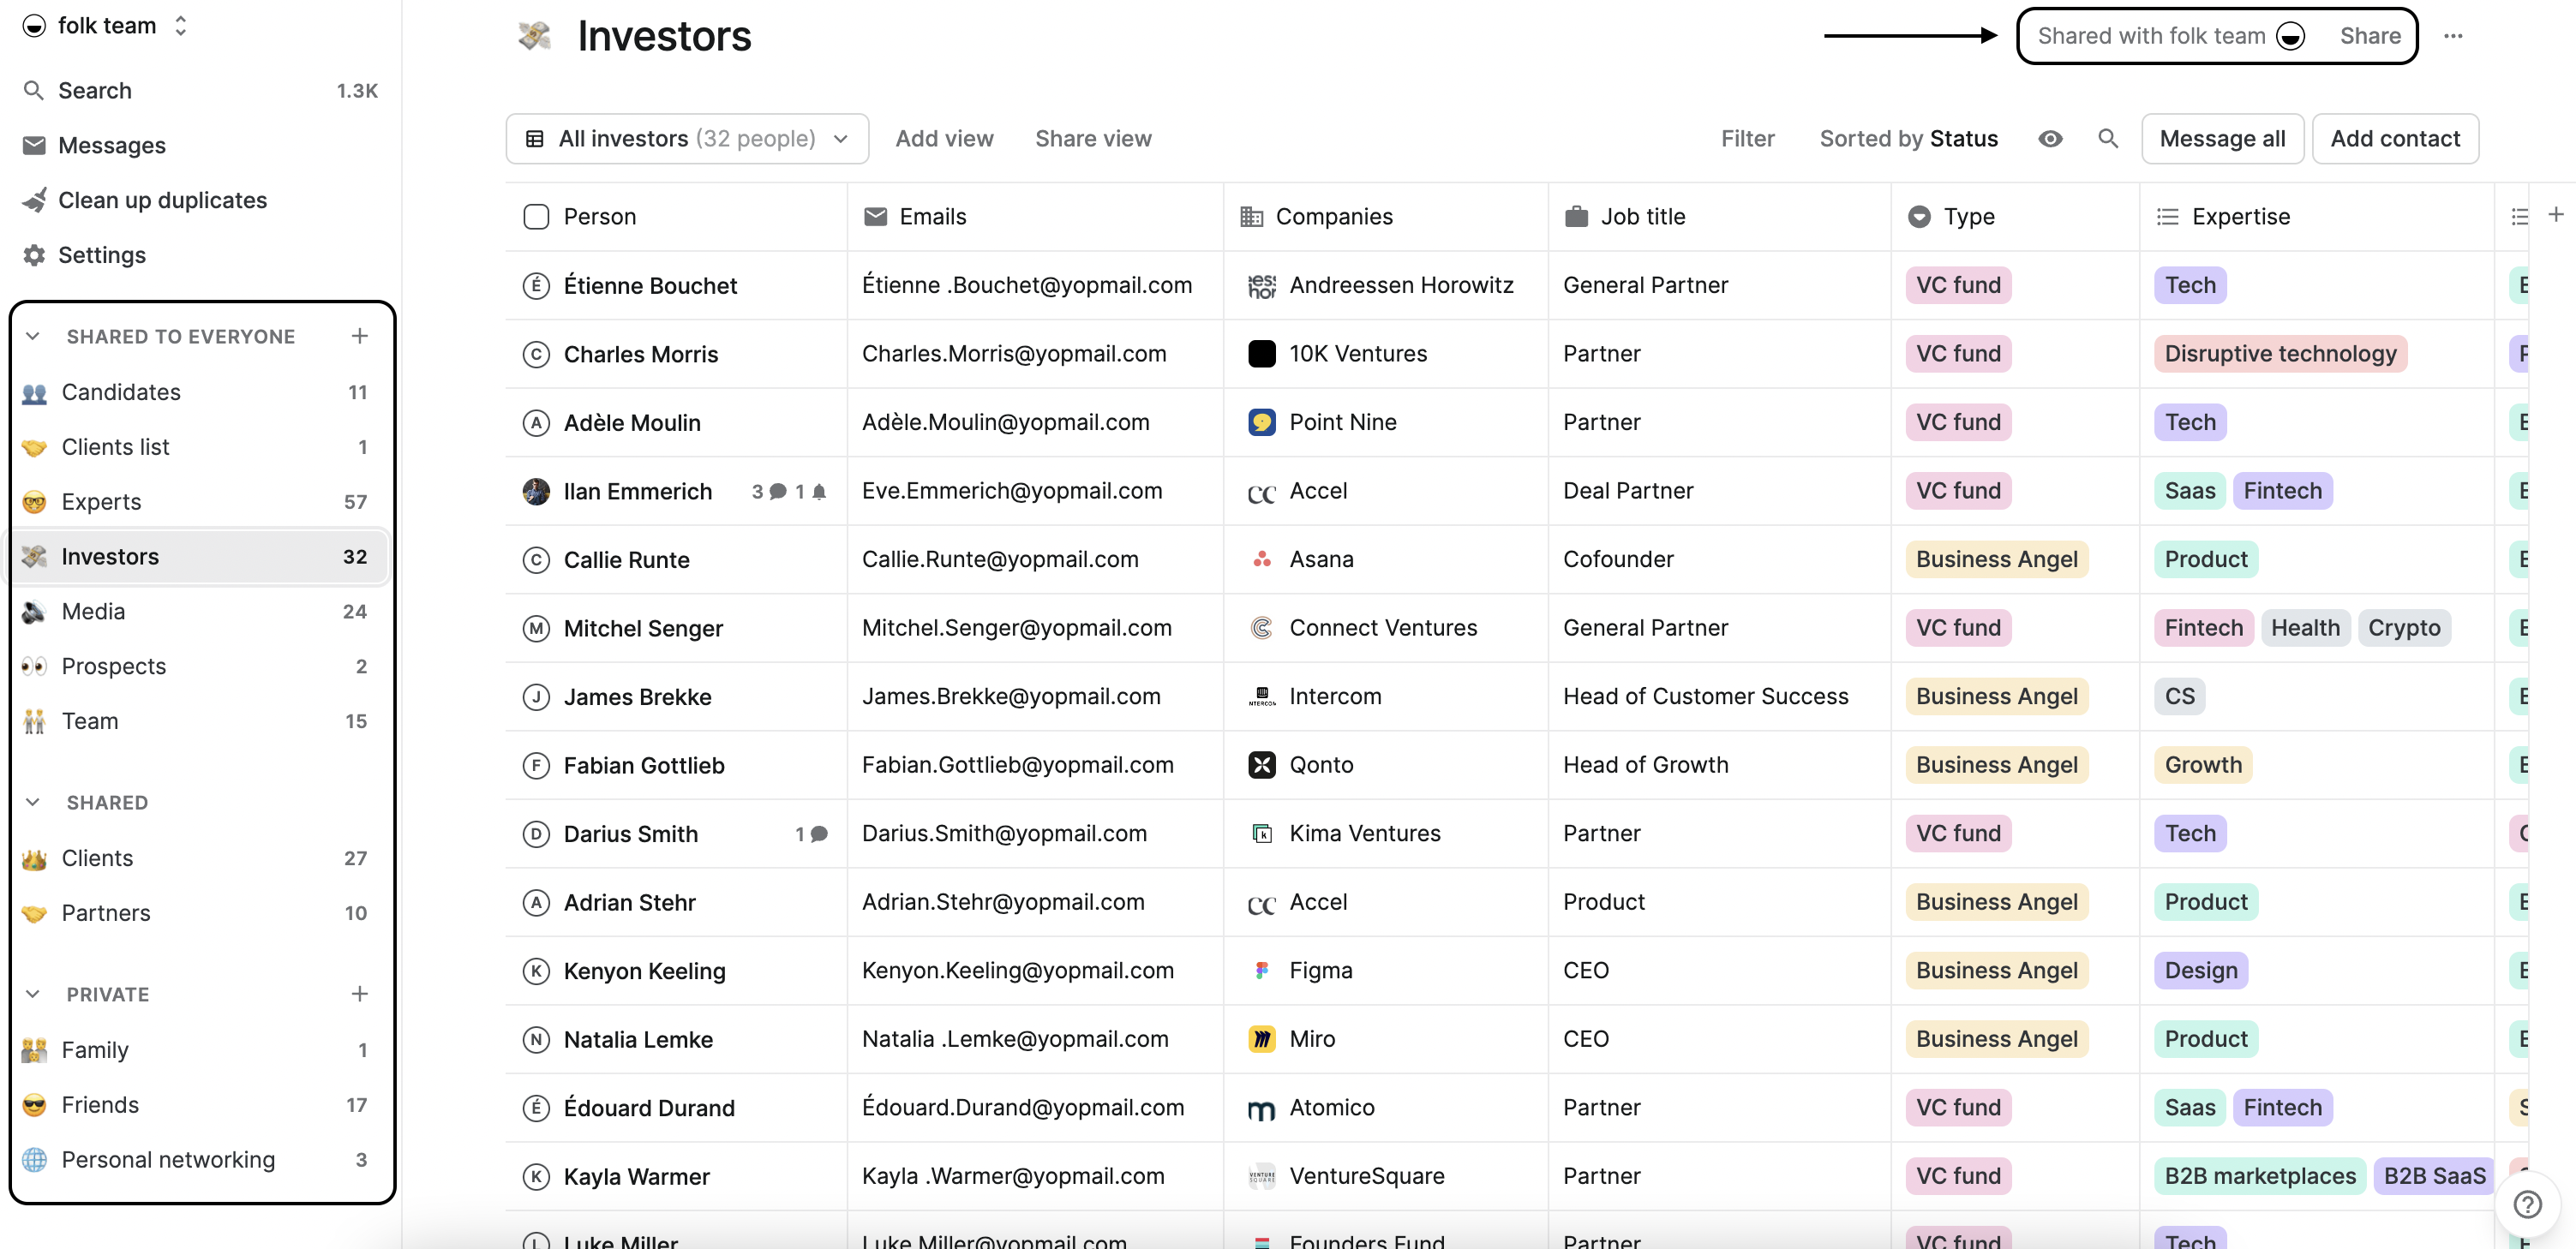Open Search in the sidebar

[200, 90]
